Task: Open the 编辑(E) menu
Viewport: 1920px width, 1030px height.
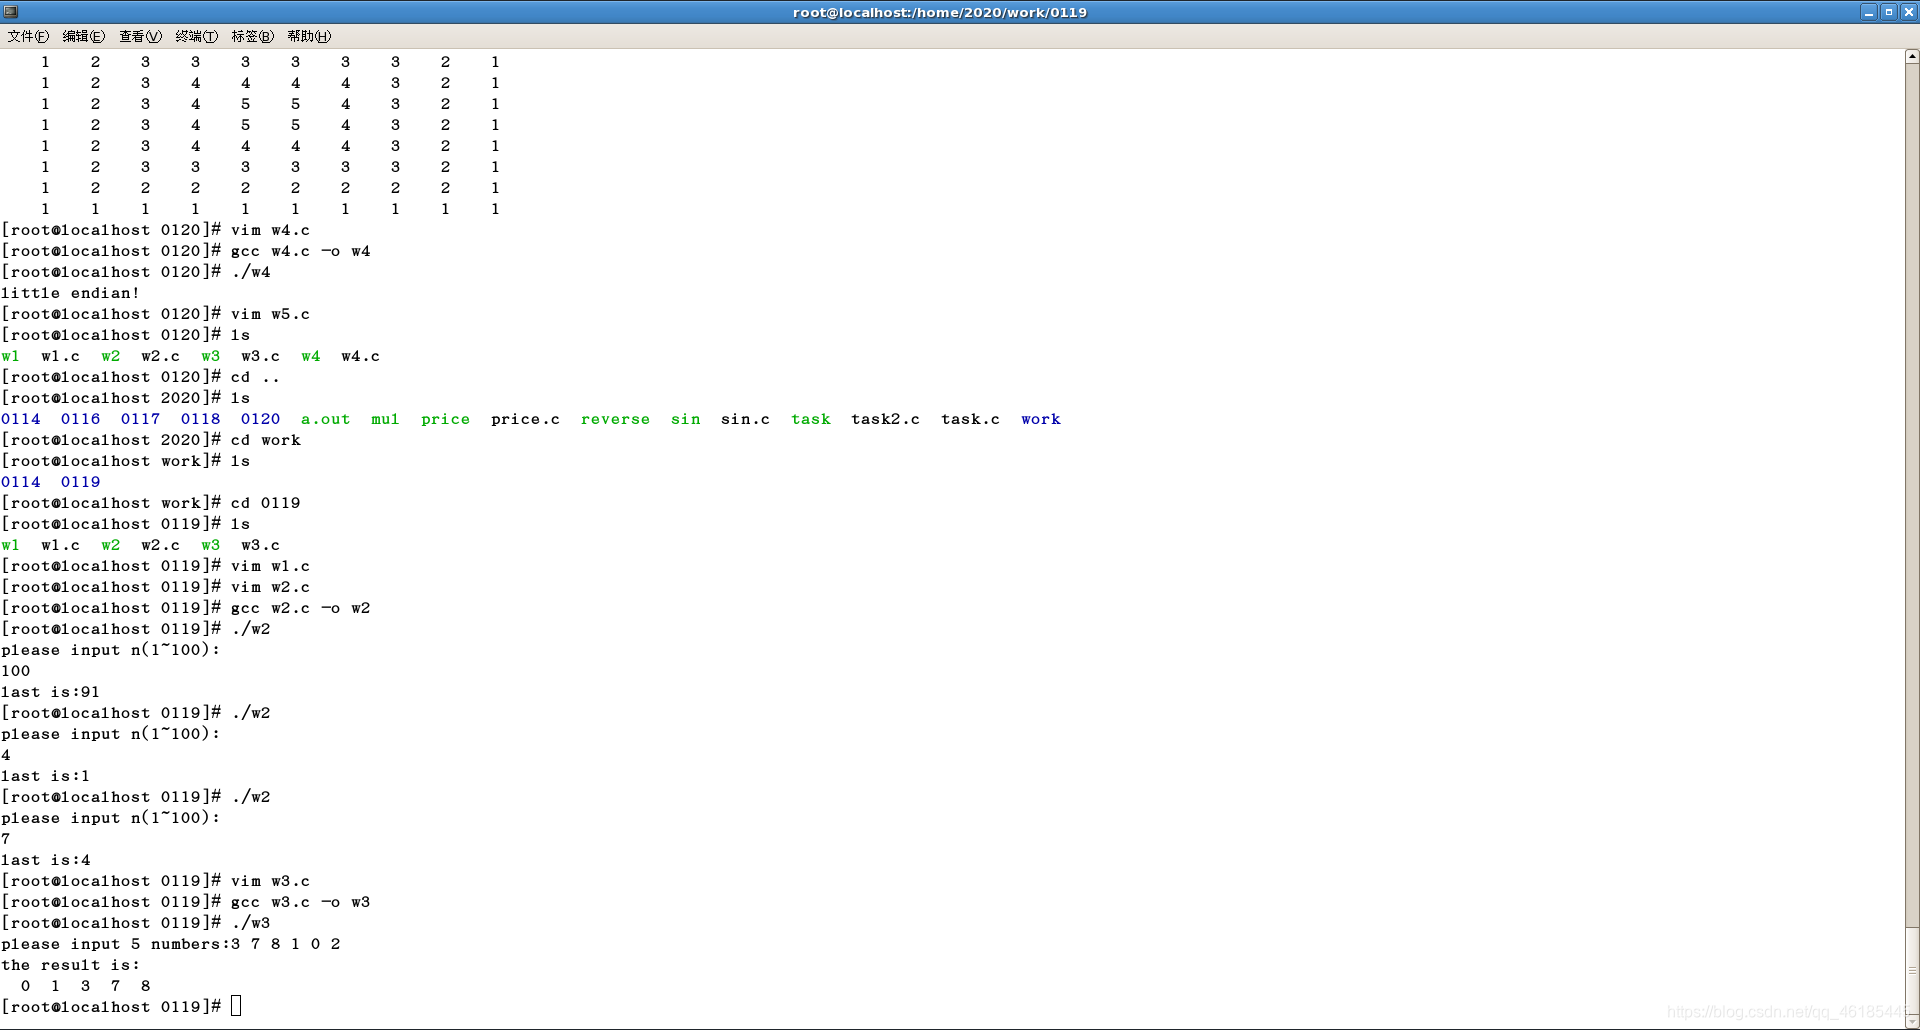Action: coord(84,36)
